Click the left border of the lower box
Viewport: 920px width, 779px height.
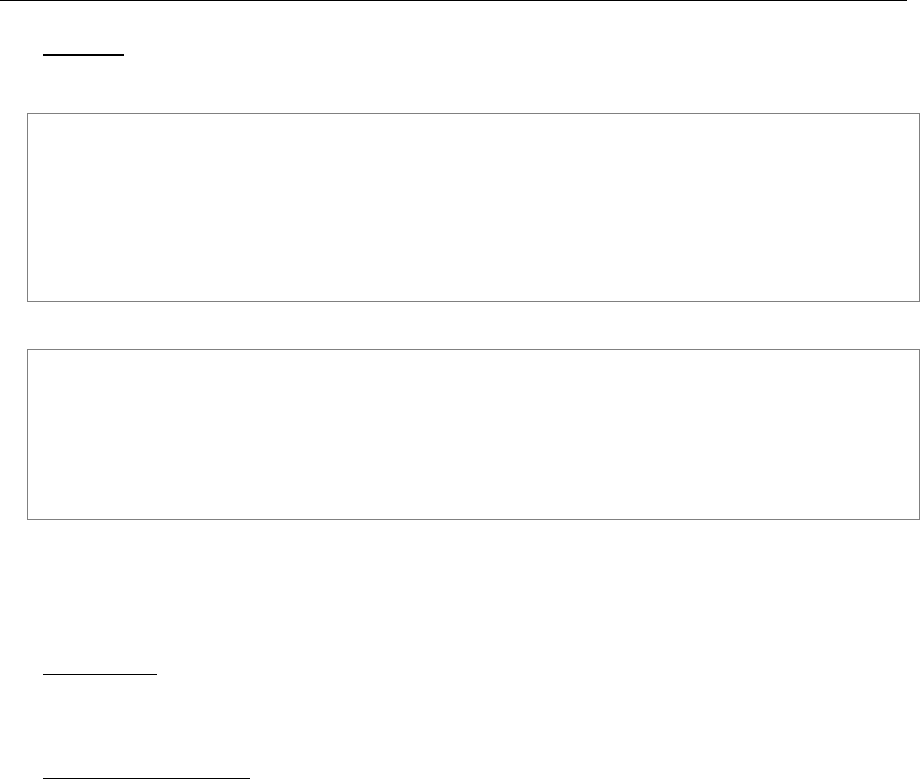(28, 434)
